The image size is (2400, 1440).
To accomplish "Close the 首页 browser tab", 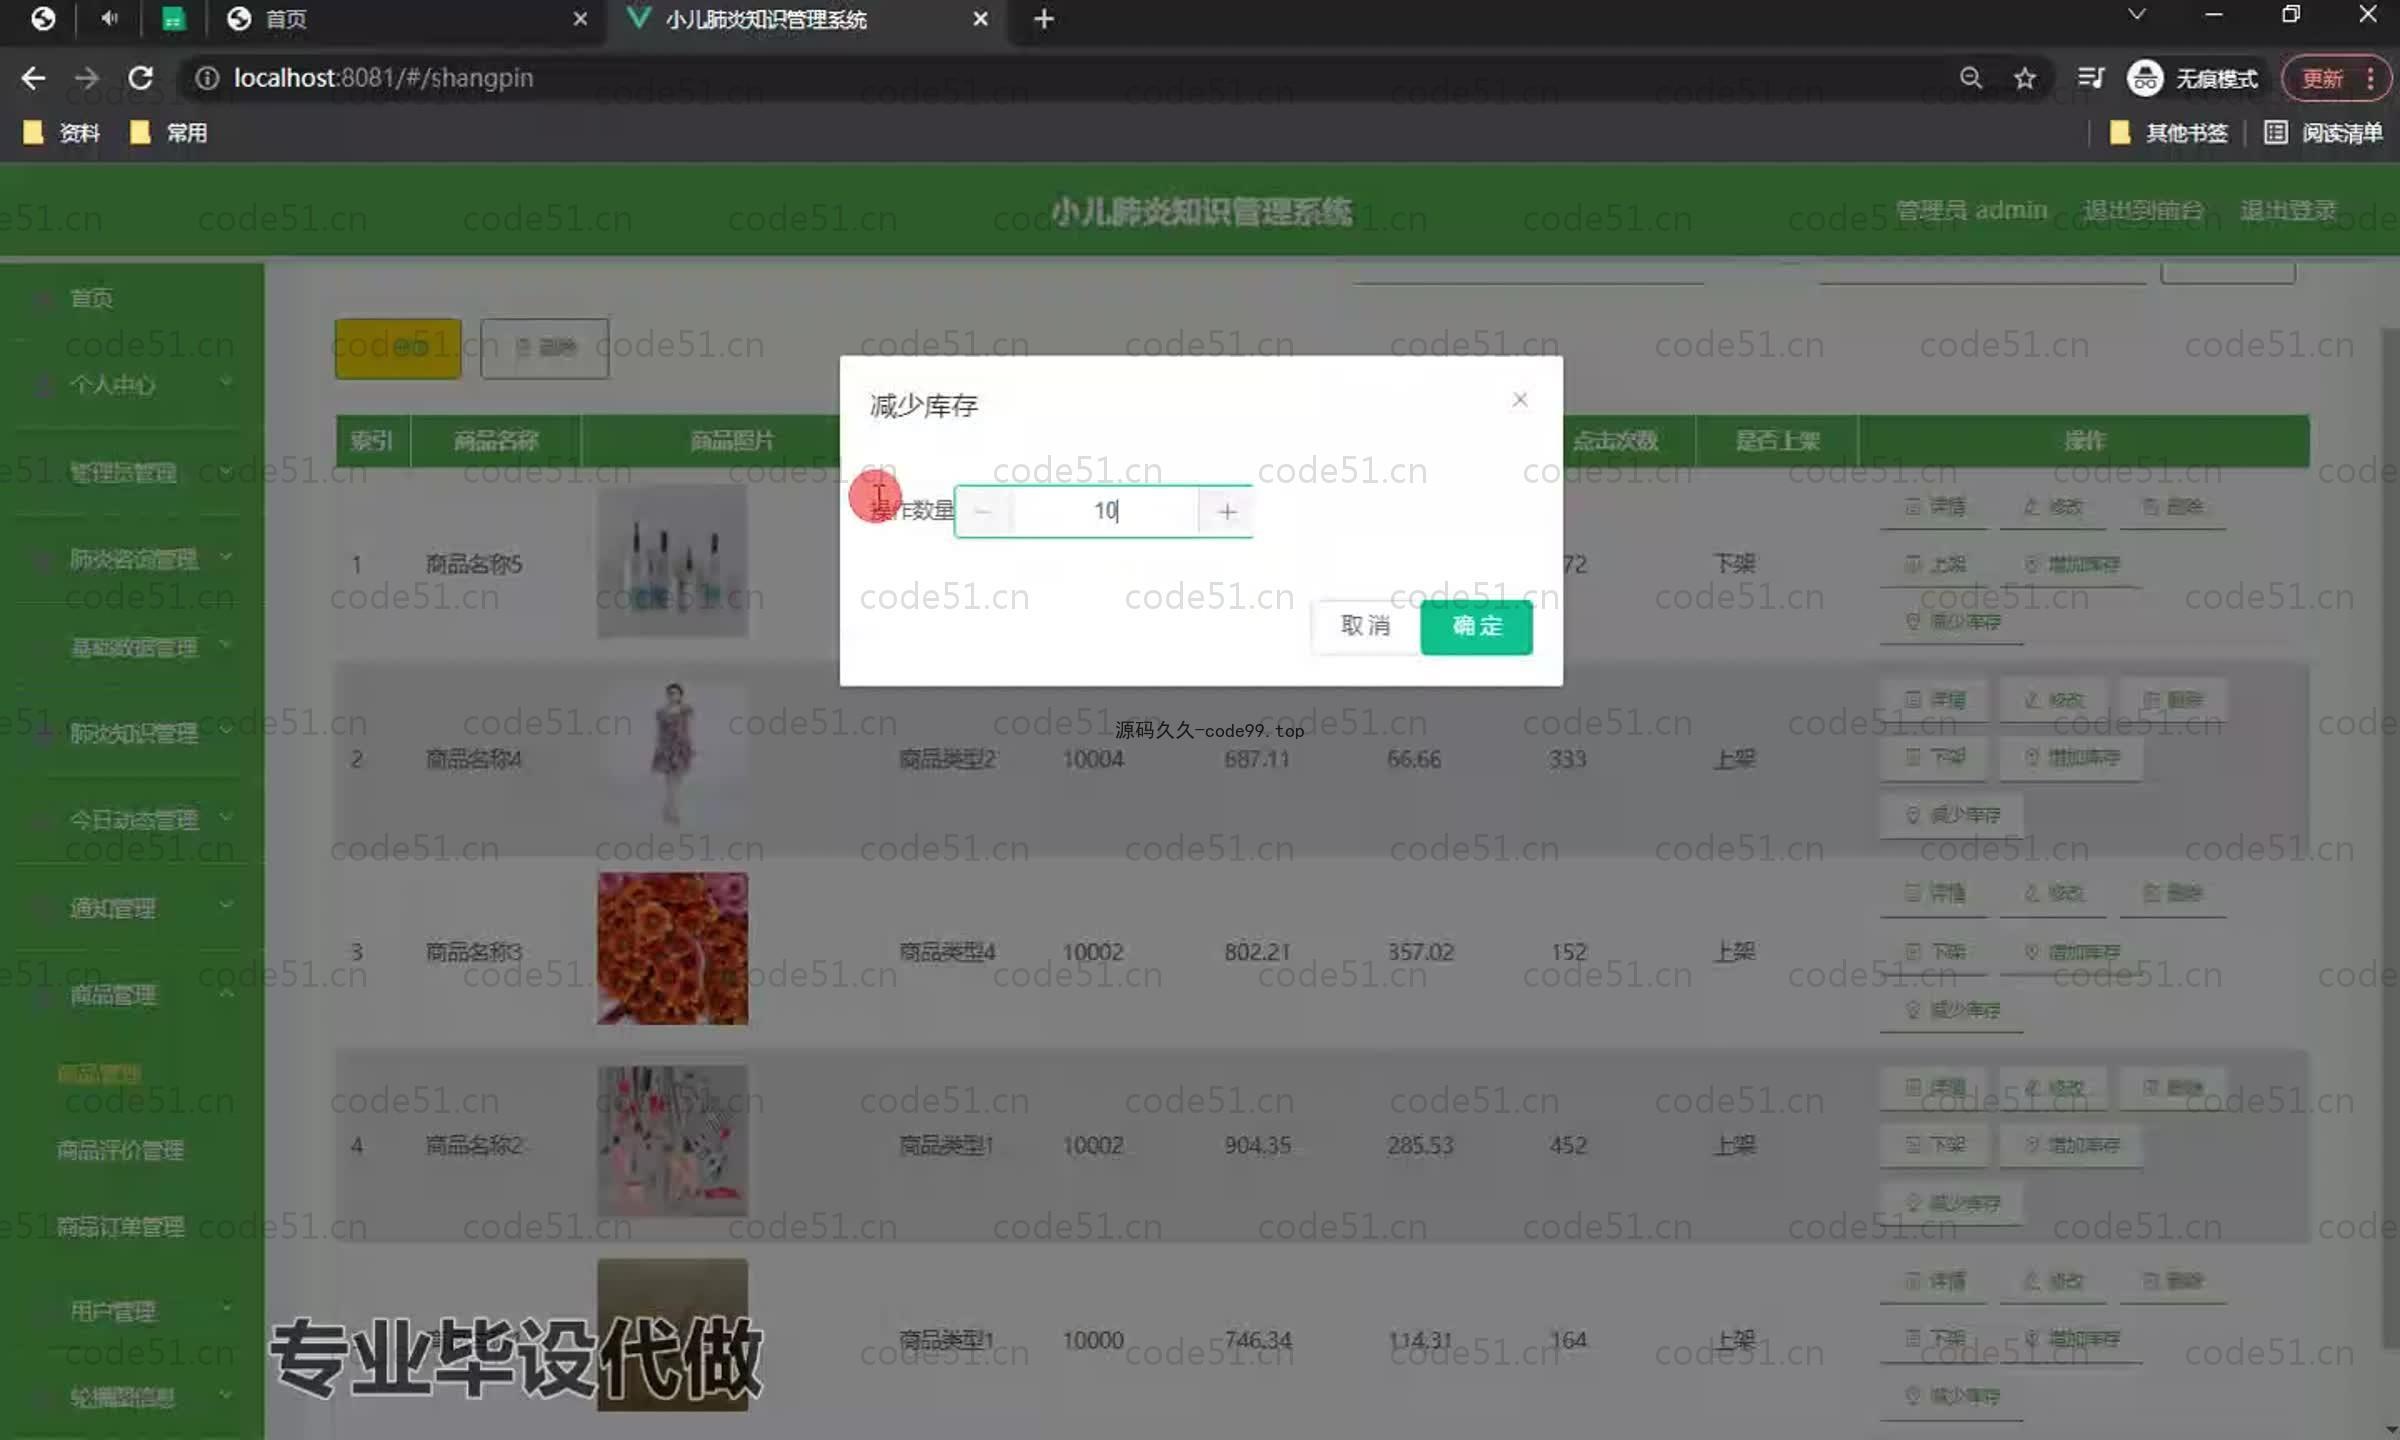I will click(580, 19).
